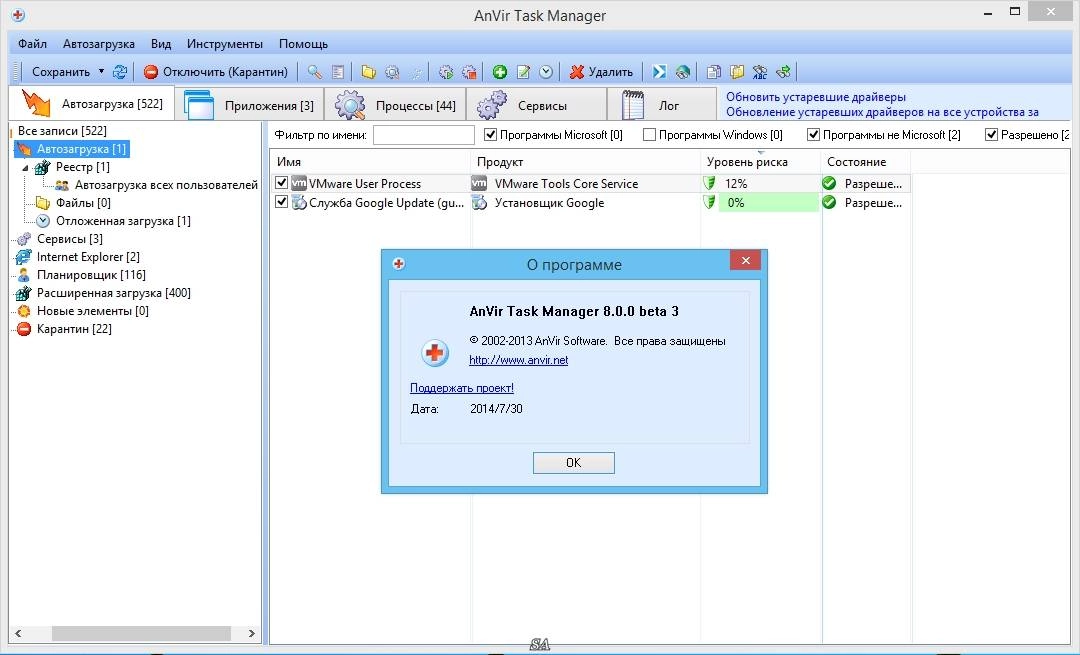1080x655 pixels.
Task: Click the ABC spellcheck-like icon in toolbar
Action: click(760, 72)
